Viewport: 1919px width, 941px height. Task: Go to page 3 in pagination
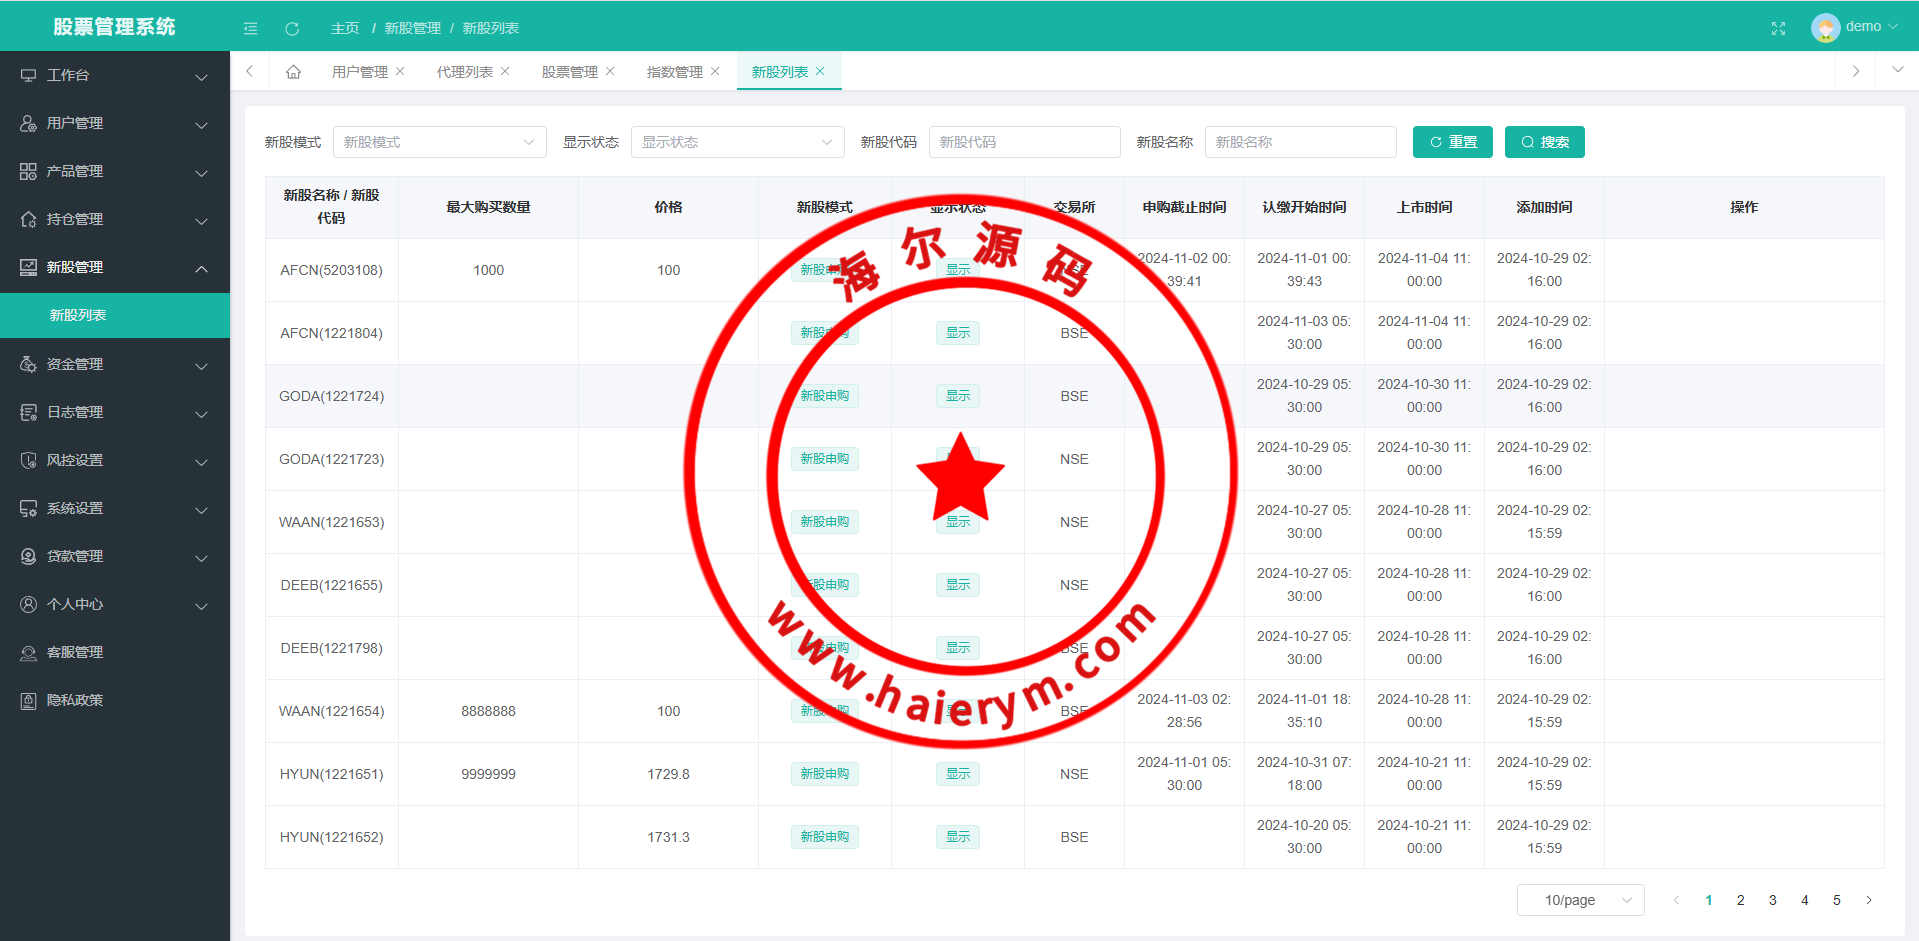[1772, 900]
